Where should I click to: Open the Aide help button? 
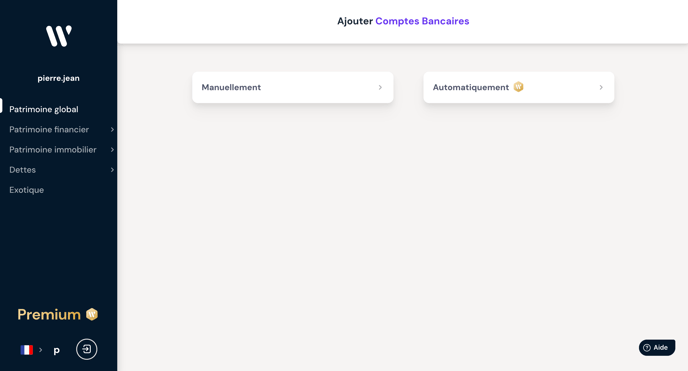[x=657, y=348]
